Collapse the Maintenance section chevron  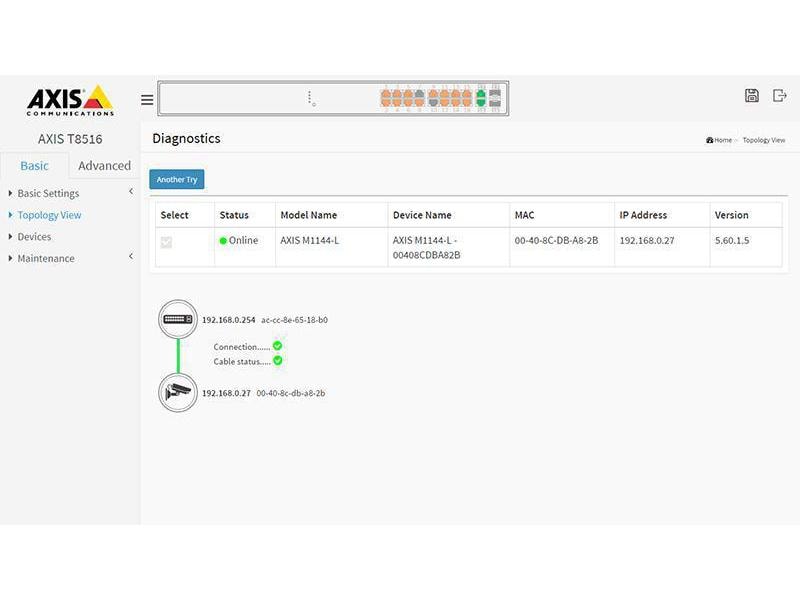coord(128,258)
